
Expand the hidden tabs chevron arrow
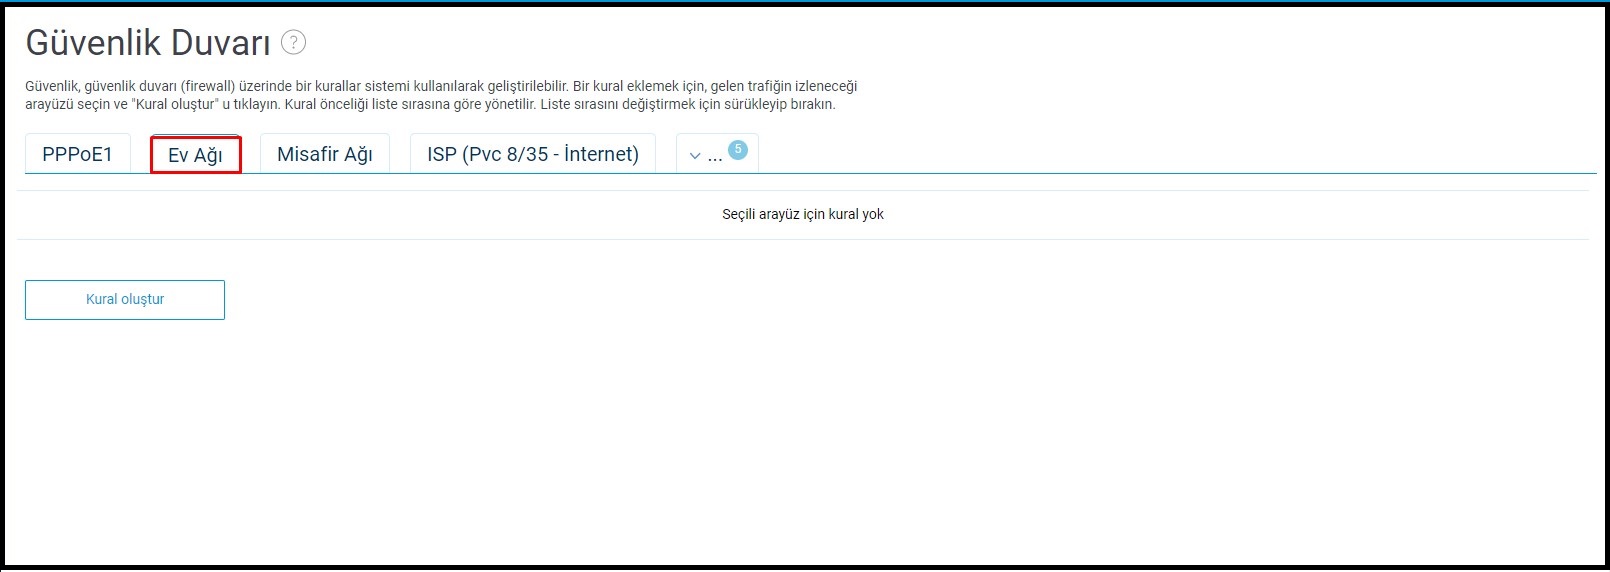[x=695, y=156]
